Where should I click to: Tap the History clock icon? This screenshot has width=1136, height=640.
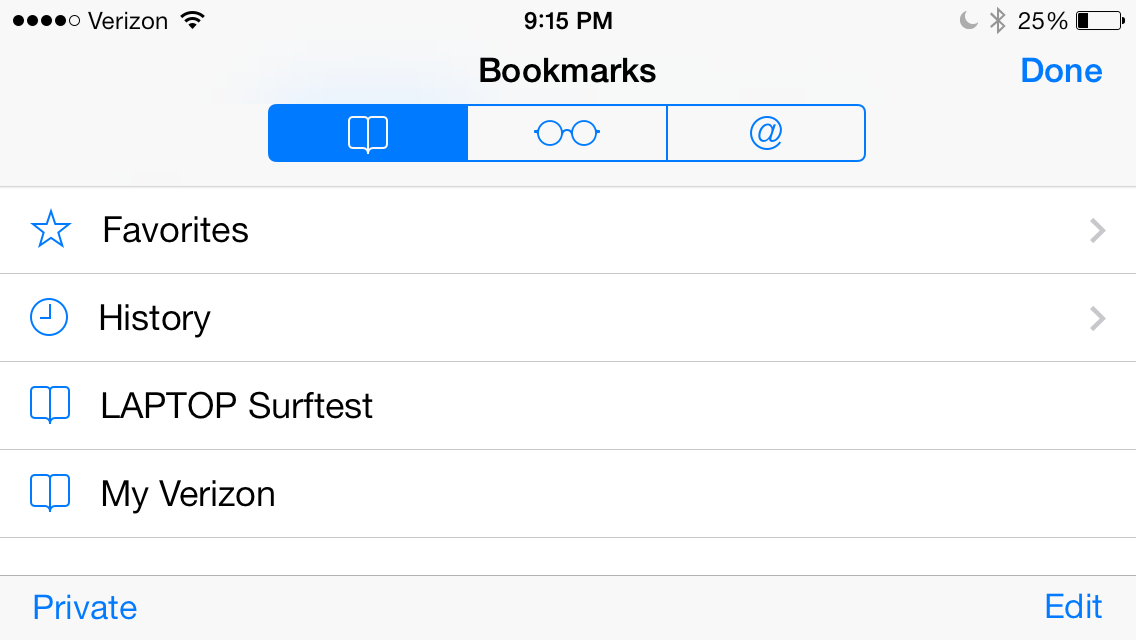pyautogui.click(x=50, y=318)
